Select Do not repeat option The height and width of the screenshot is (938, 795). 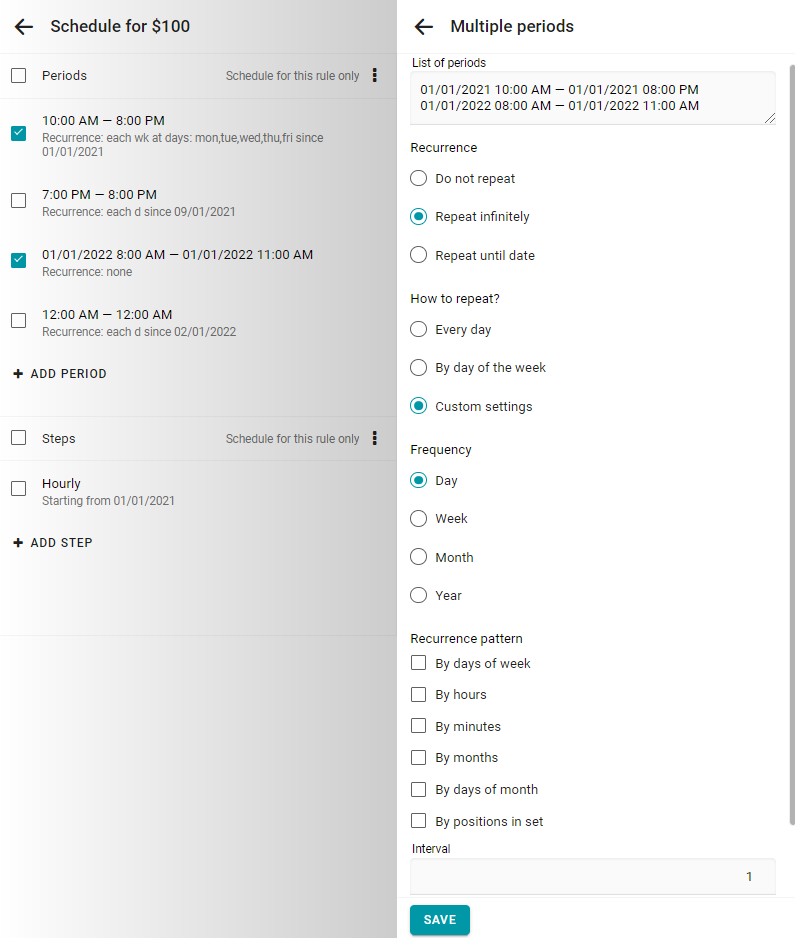point(418,178)
